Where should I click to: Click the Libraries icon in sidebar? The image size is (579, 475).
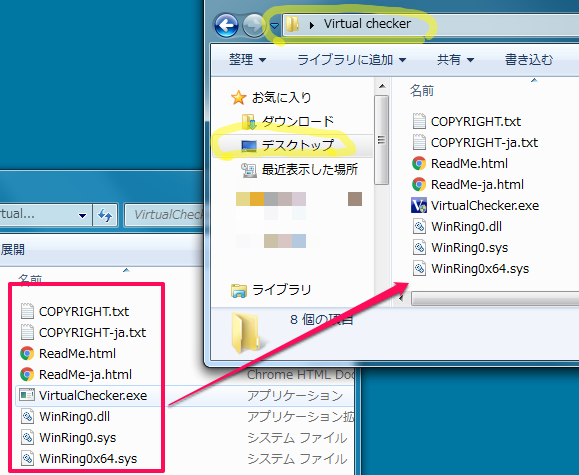coord(239,291)
